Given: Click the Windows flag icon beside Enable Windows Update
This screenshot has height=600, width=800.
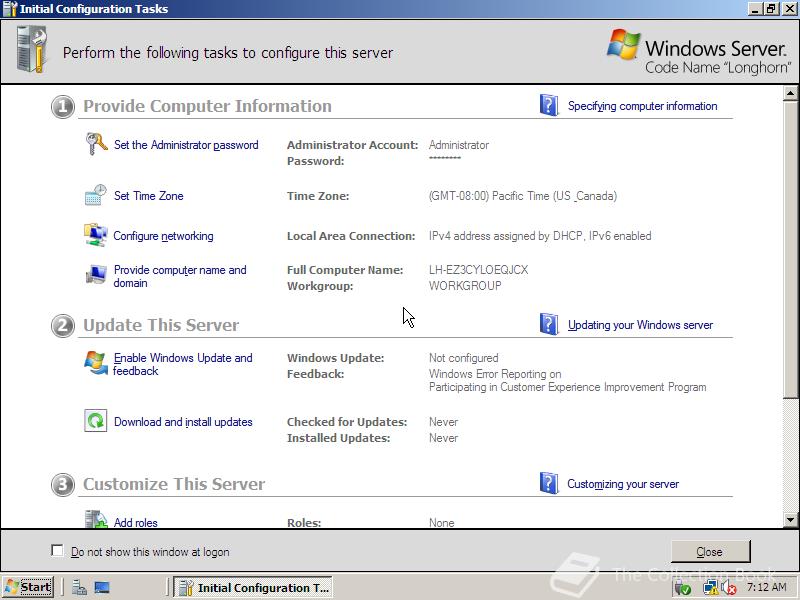Looking at the screenshot, I should click(x=95, y=363).
